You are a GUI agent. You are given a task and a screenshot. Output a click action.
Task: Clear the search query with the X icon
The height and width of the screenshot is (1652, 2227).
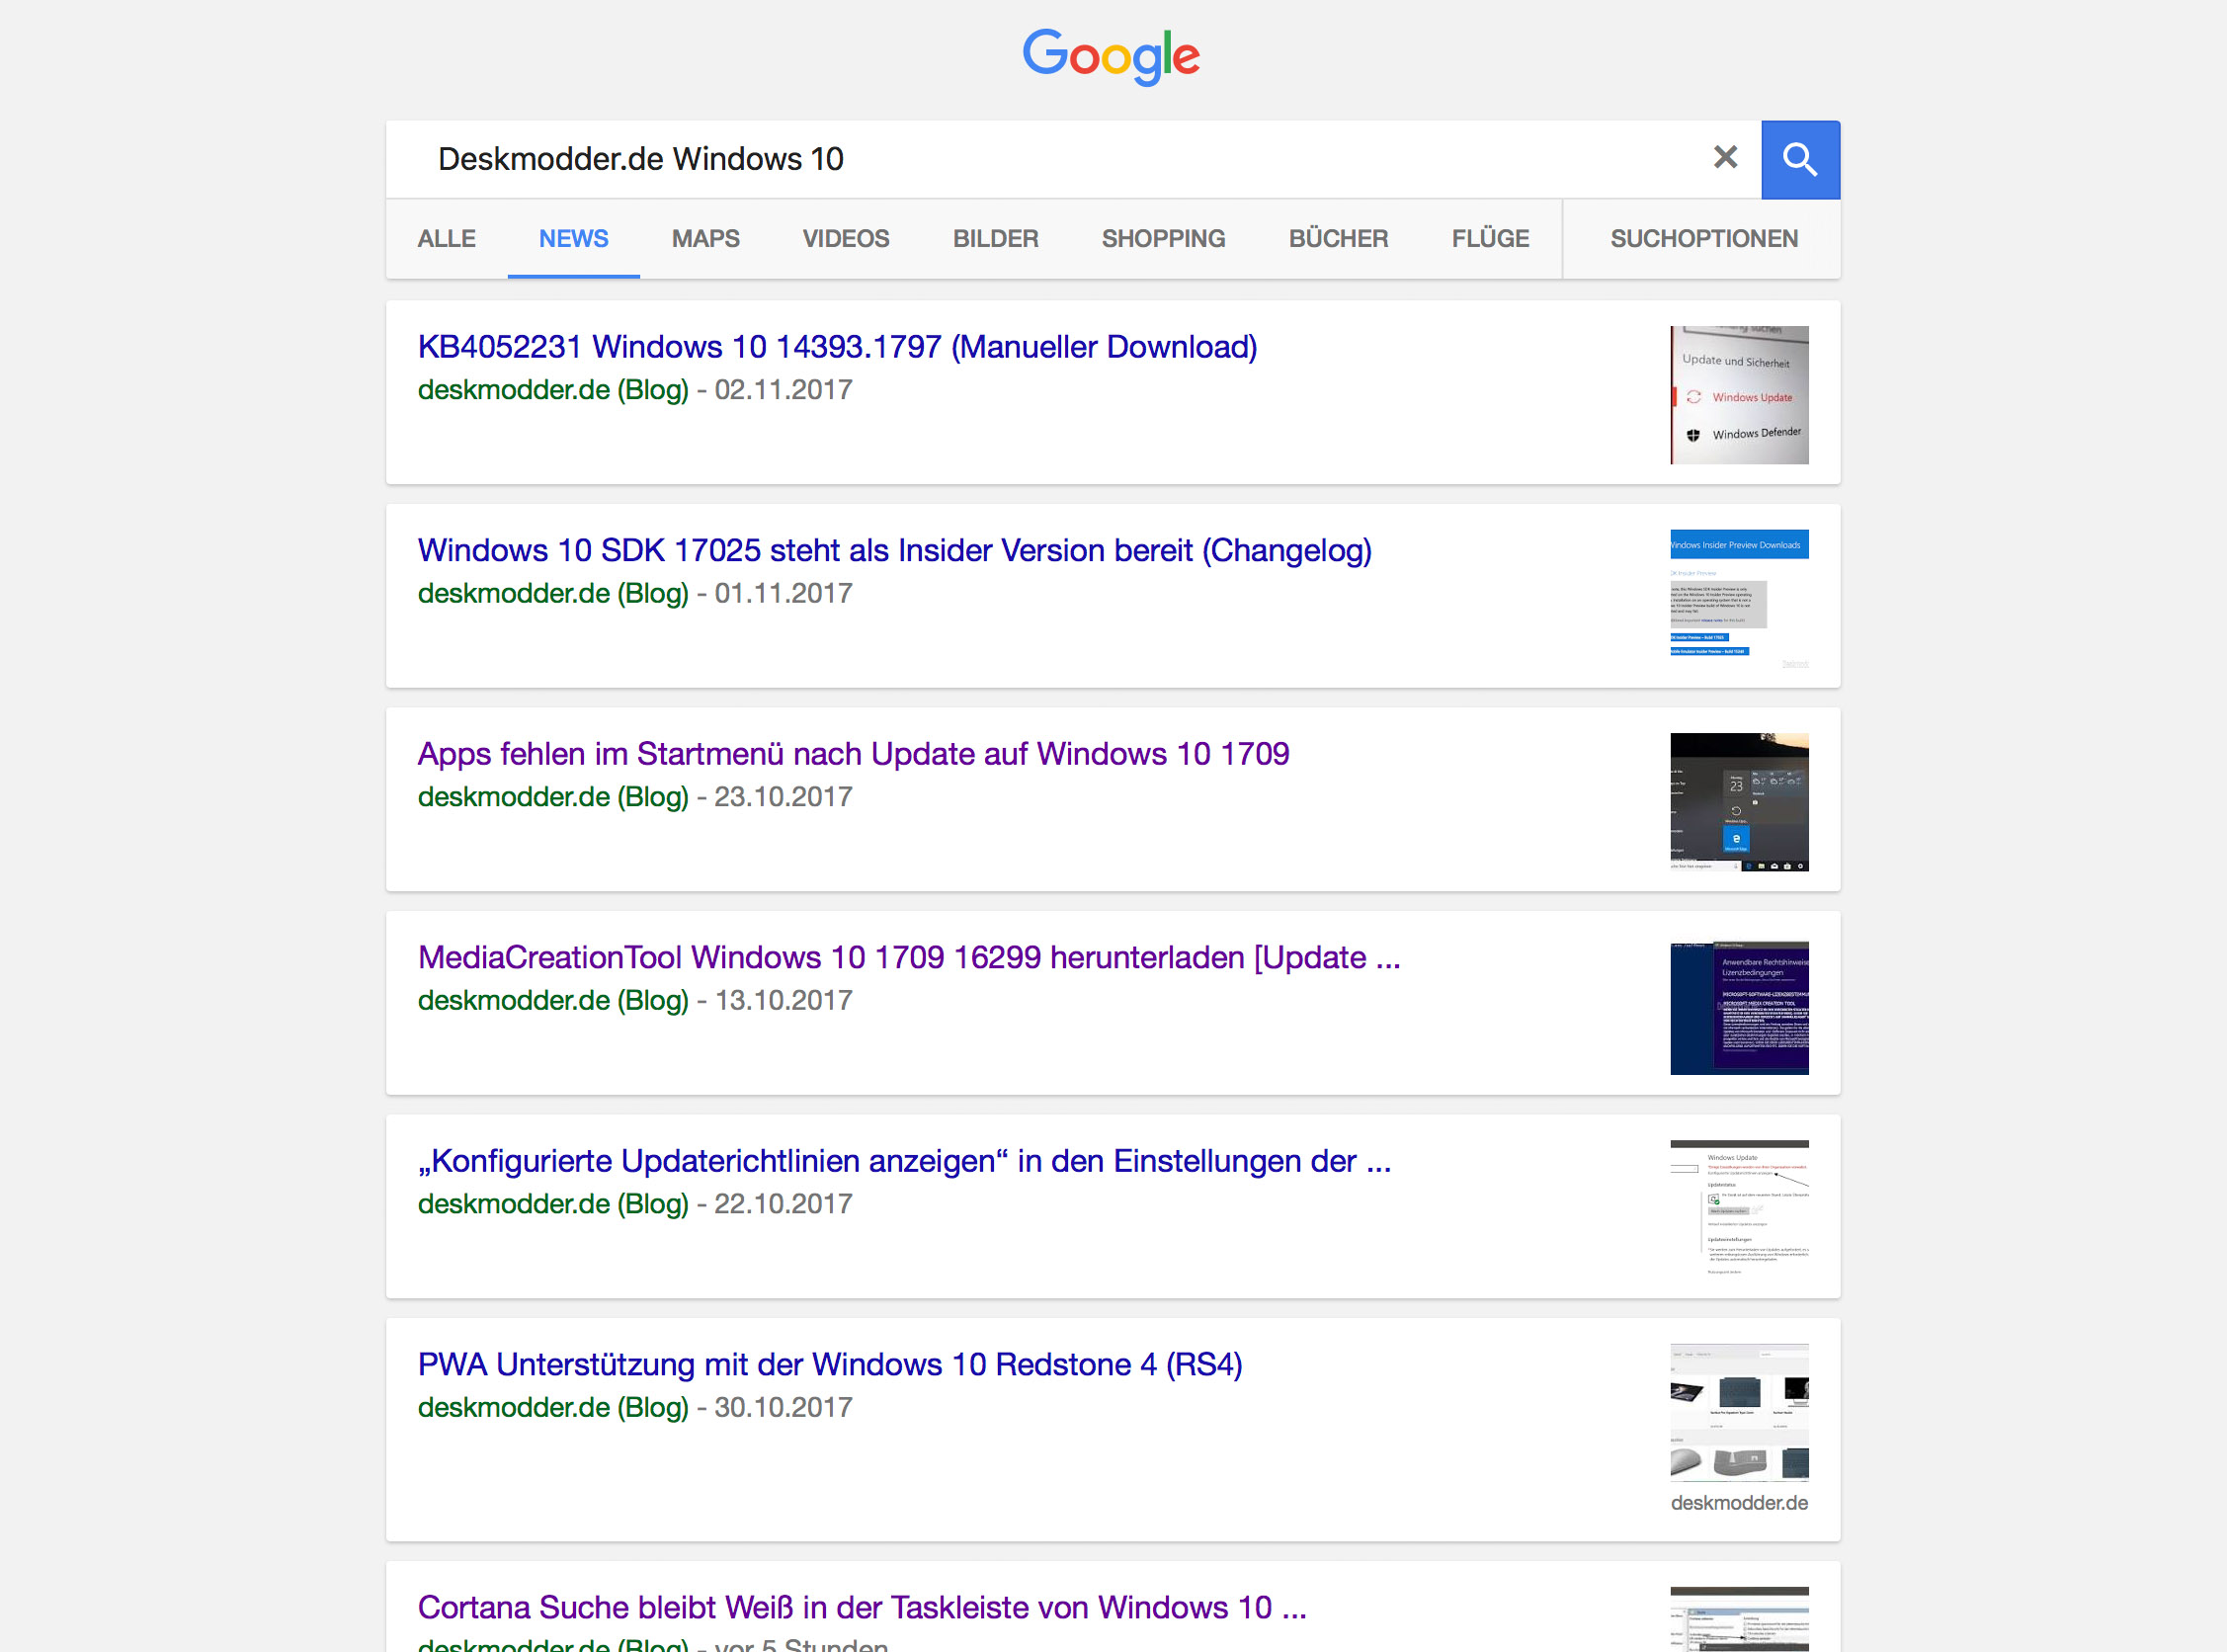pyautogui.click(x=1725, y=157)
